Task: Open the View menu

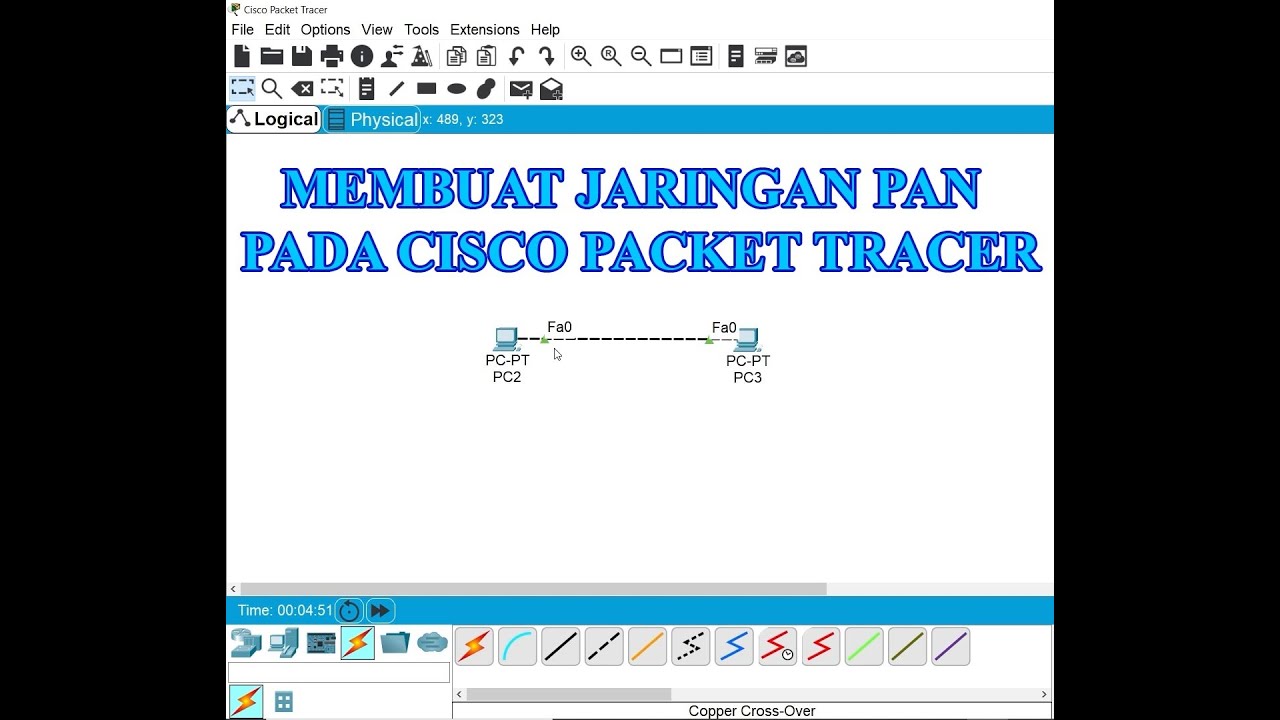Action: 377,30
